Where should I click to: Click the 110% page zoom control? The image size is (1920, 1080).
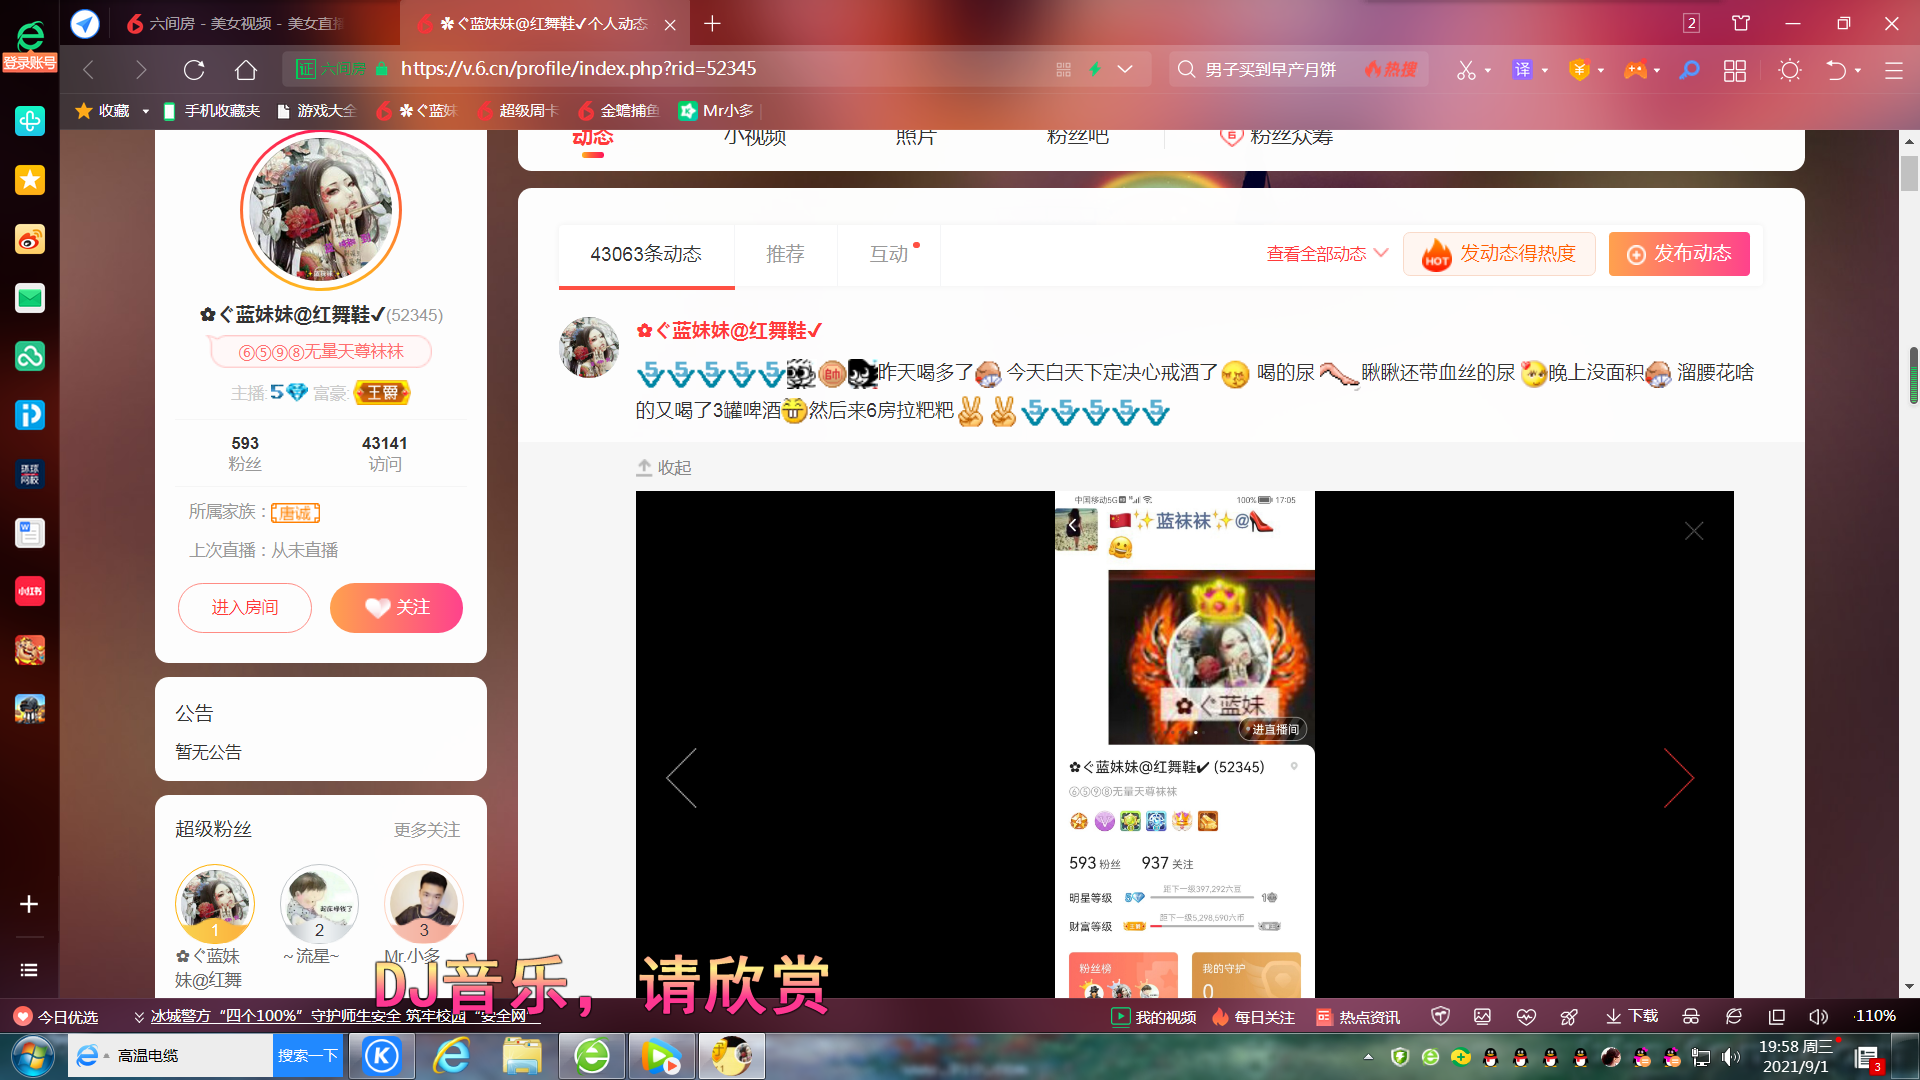coord(1875,1016)
